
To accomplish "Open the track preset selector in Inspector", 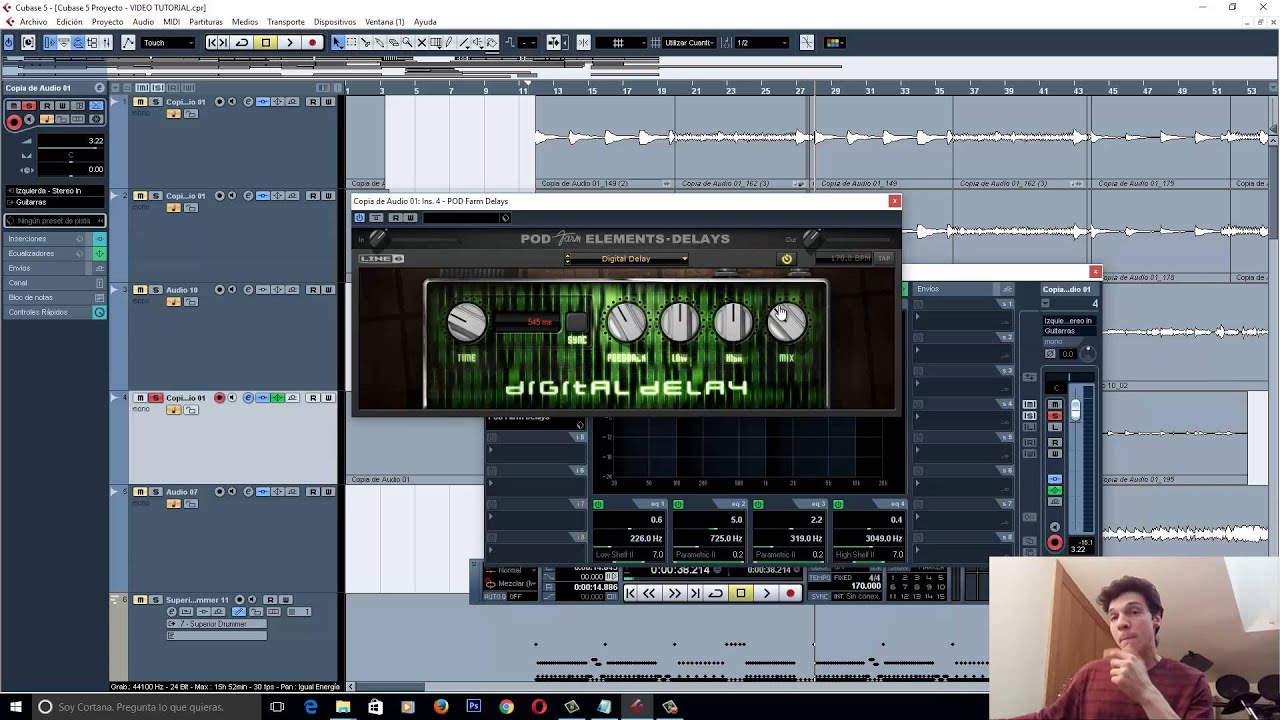I will 55,221.
